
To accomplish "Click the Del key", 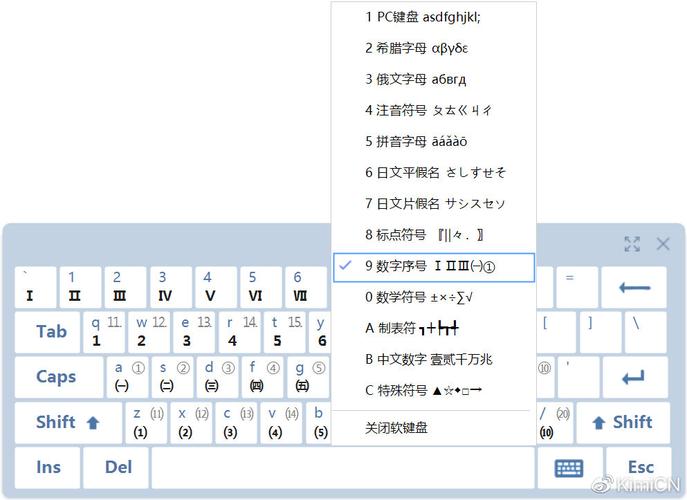I will click(x=116, y=468).
